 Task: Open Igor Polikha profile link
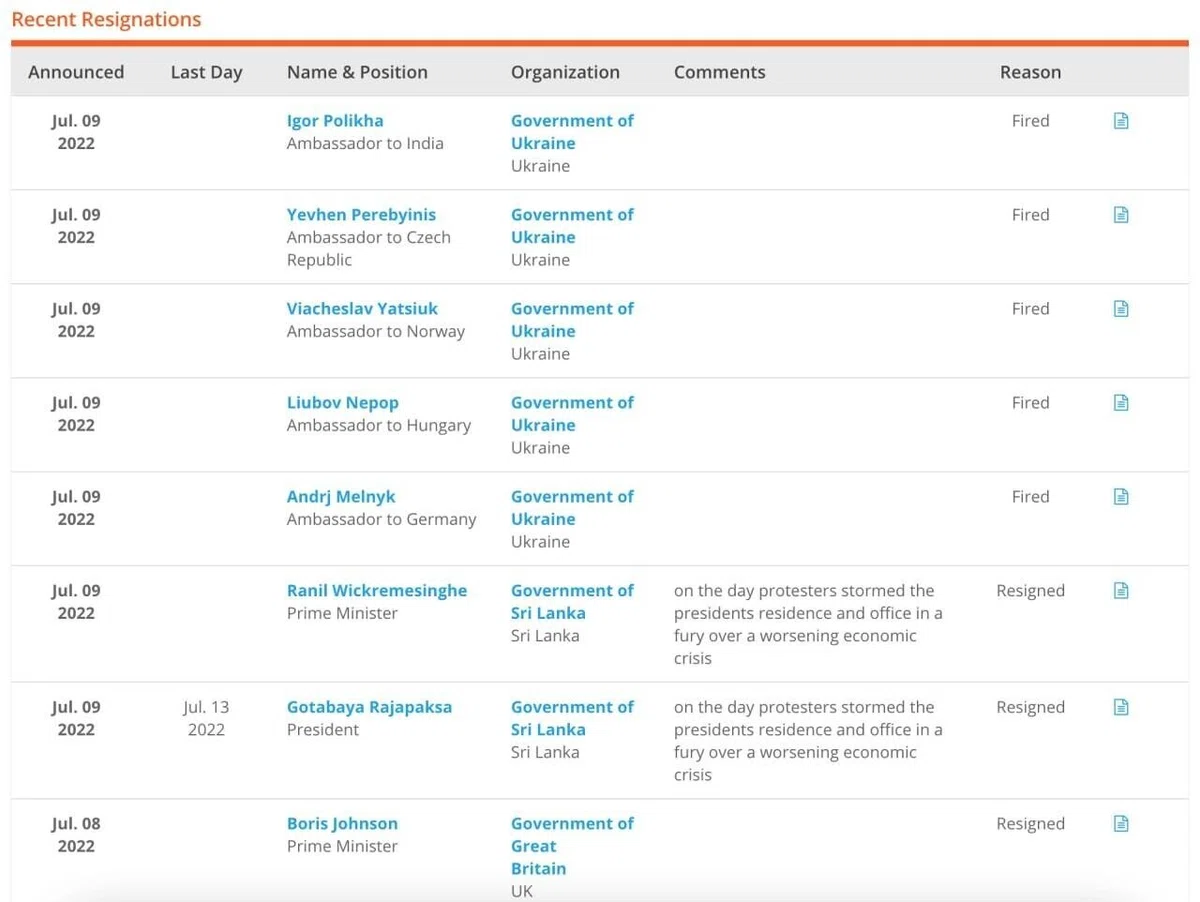point(335,121)
